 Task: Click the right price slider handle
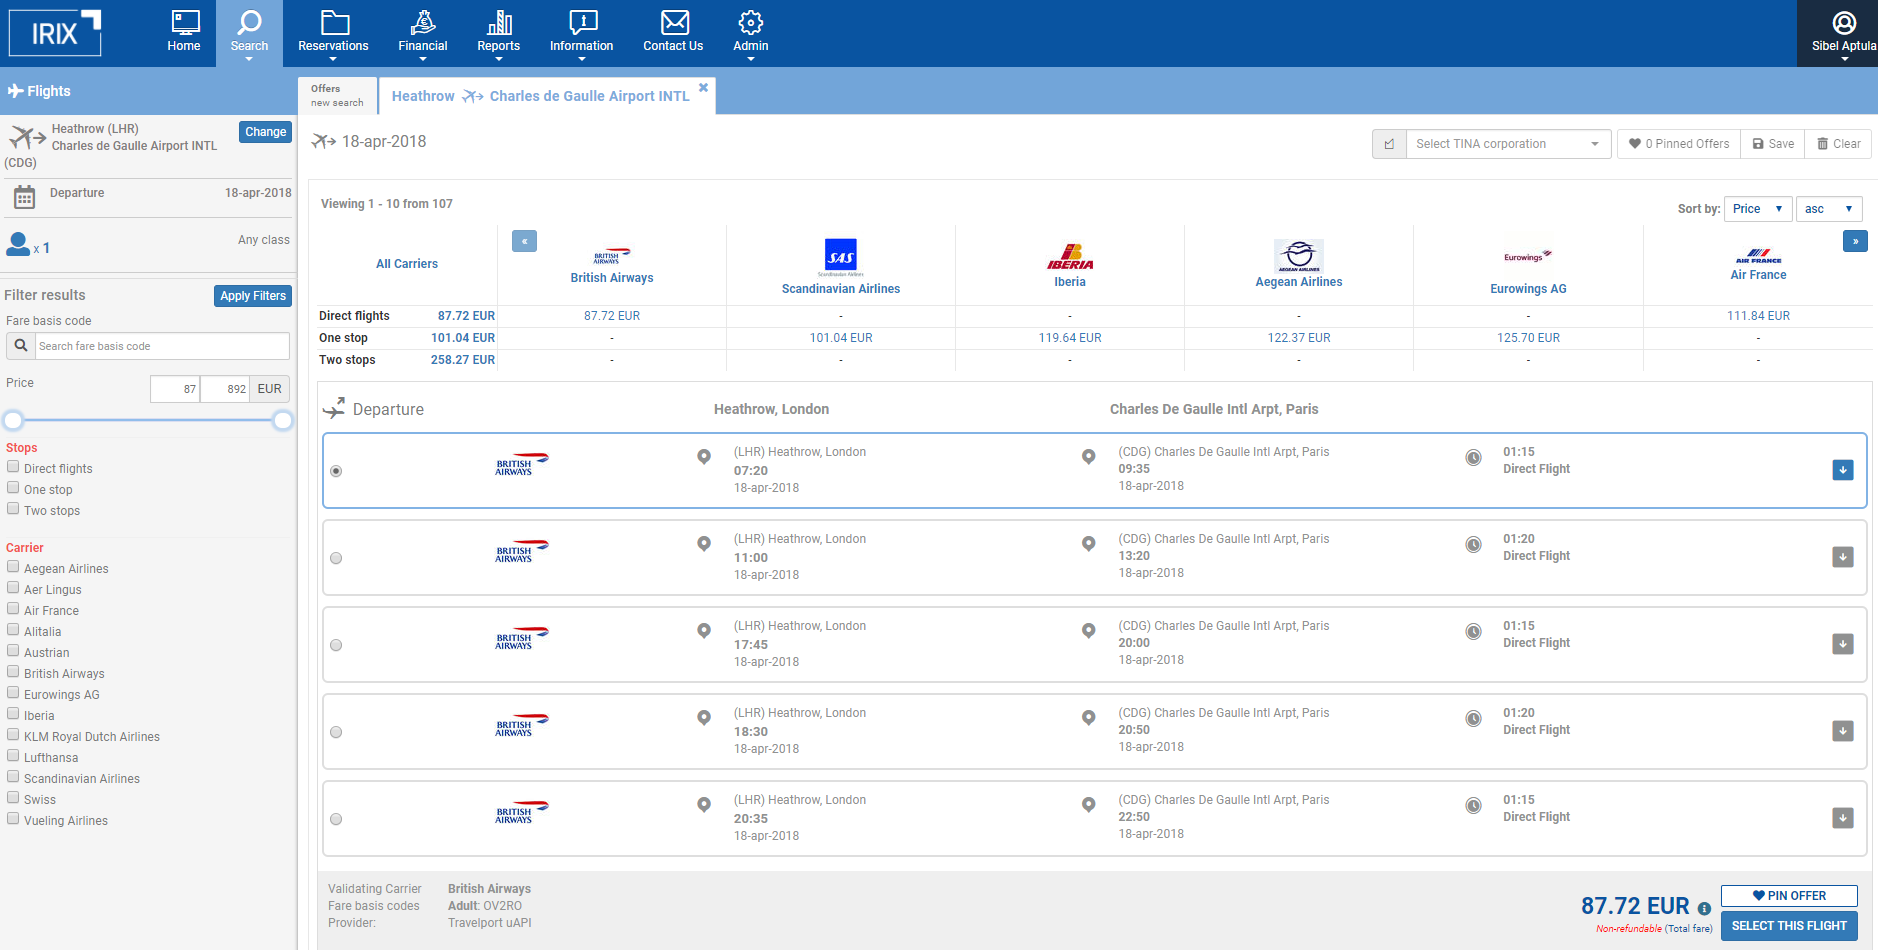pyautogui.click(x=283, y=420)
